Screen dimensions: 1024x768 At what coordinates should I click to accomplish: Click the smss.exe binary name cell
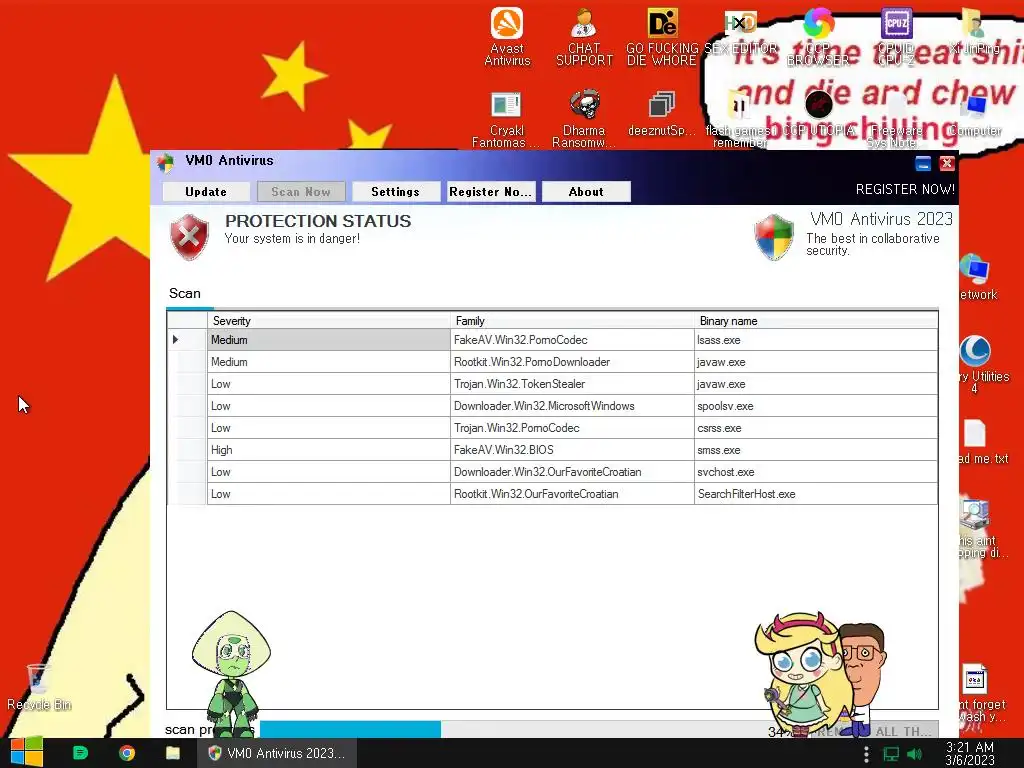coord(816,450)
